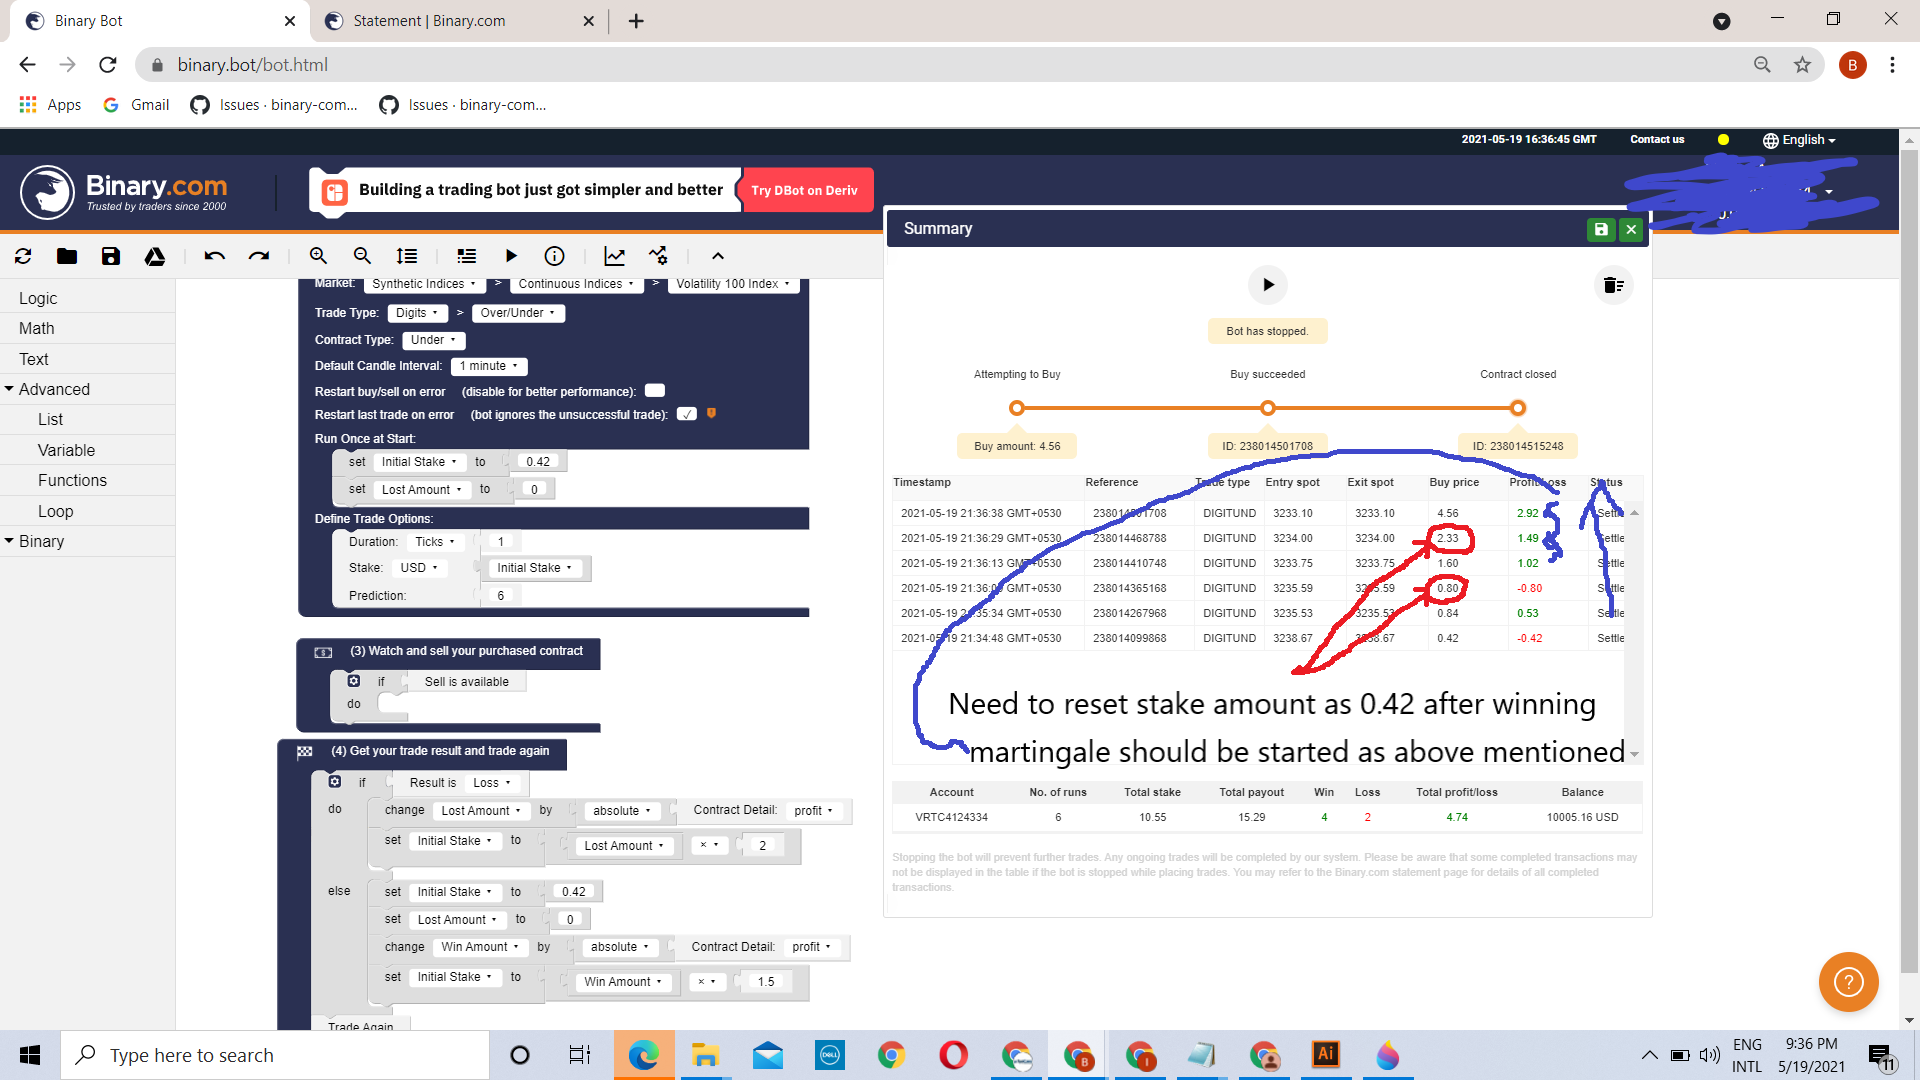
Task: Set the Prediction input value field
Action: 501,594
